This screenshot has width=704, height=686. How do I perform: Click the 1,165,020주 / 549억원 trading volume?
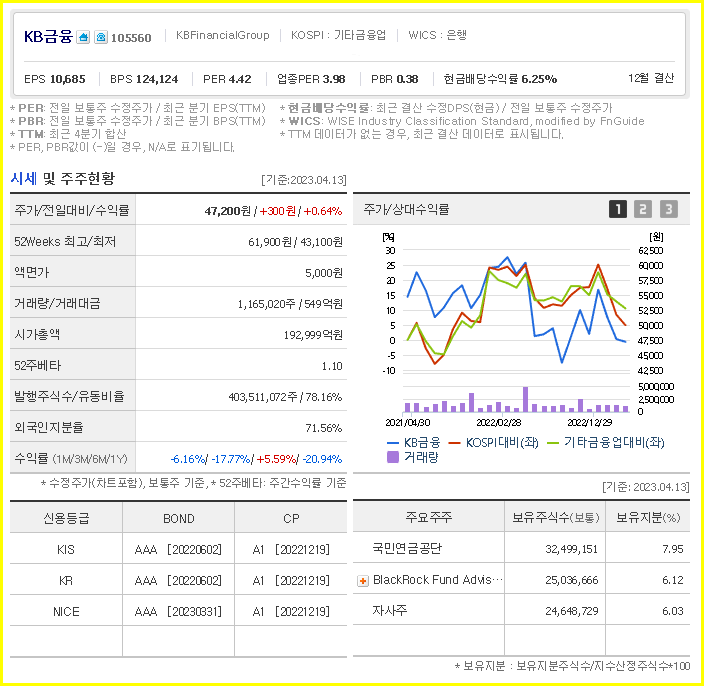[290, 304]
